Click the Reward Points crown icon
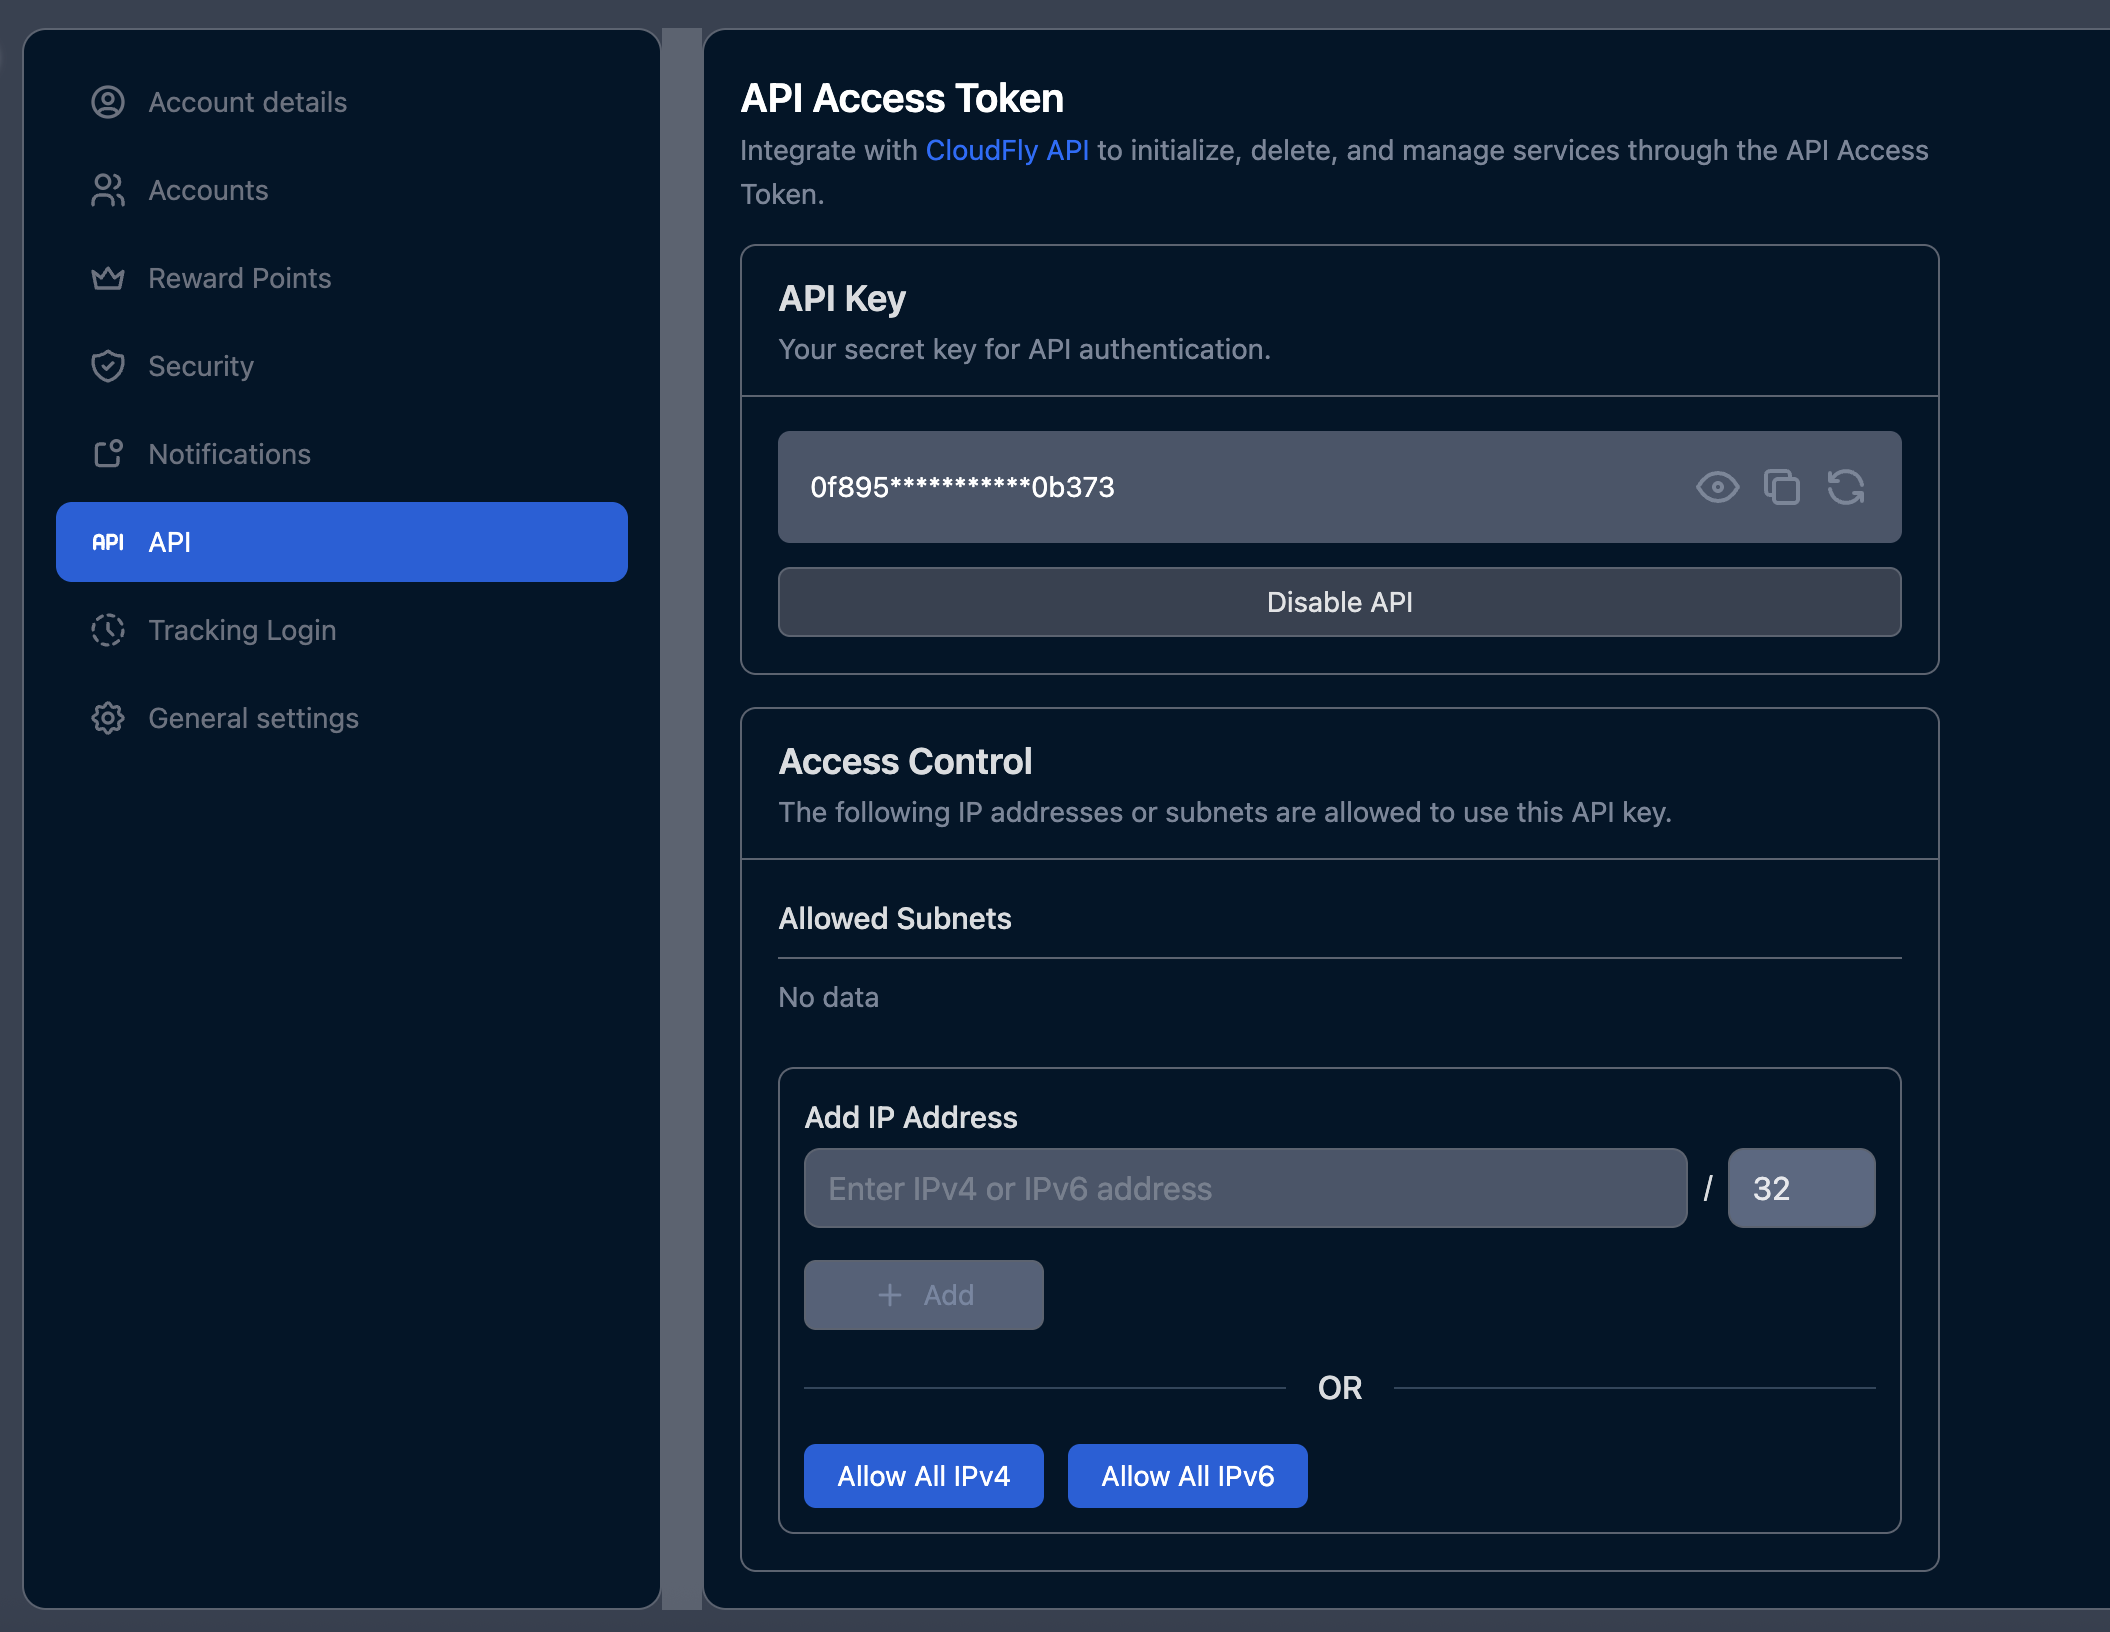The image size is (2110, 1632). click(108, 278)
